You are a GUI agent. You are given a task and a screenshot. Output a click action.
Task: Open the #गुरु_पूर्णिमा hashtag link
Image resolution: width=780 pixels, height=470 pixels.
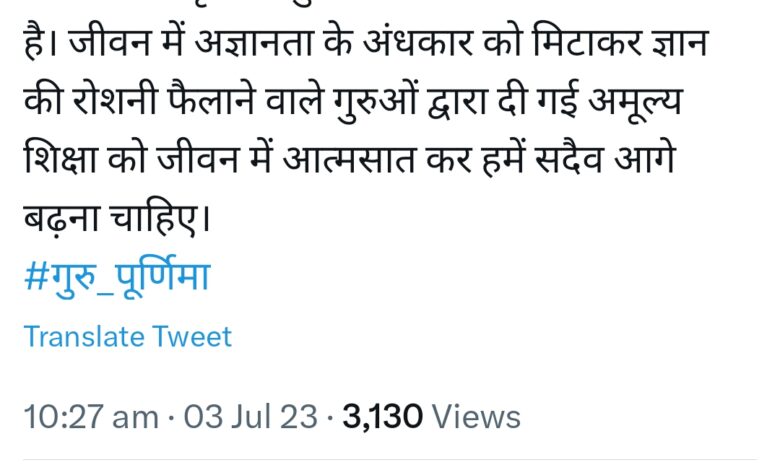117,276
